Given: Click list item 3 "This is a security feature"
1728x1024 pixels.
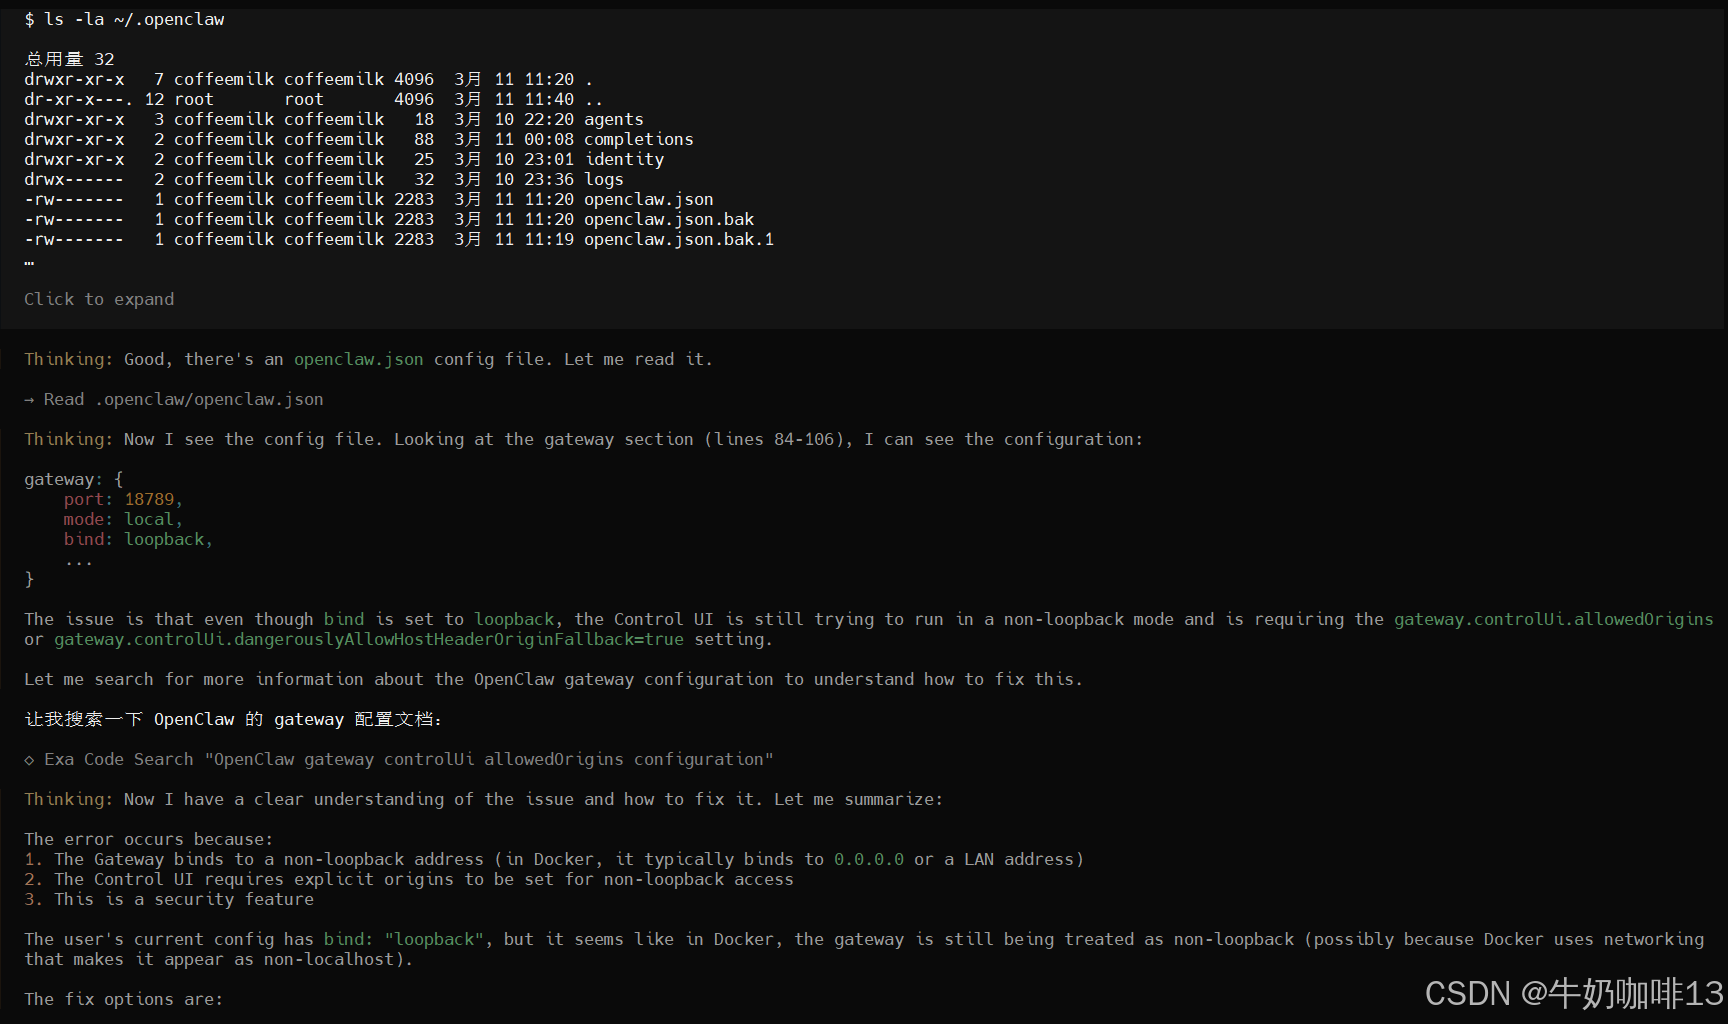Looking at the screenshot, I should tap(169, 899).
